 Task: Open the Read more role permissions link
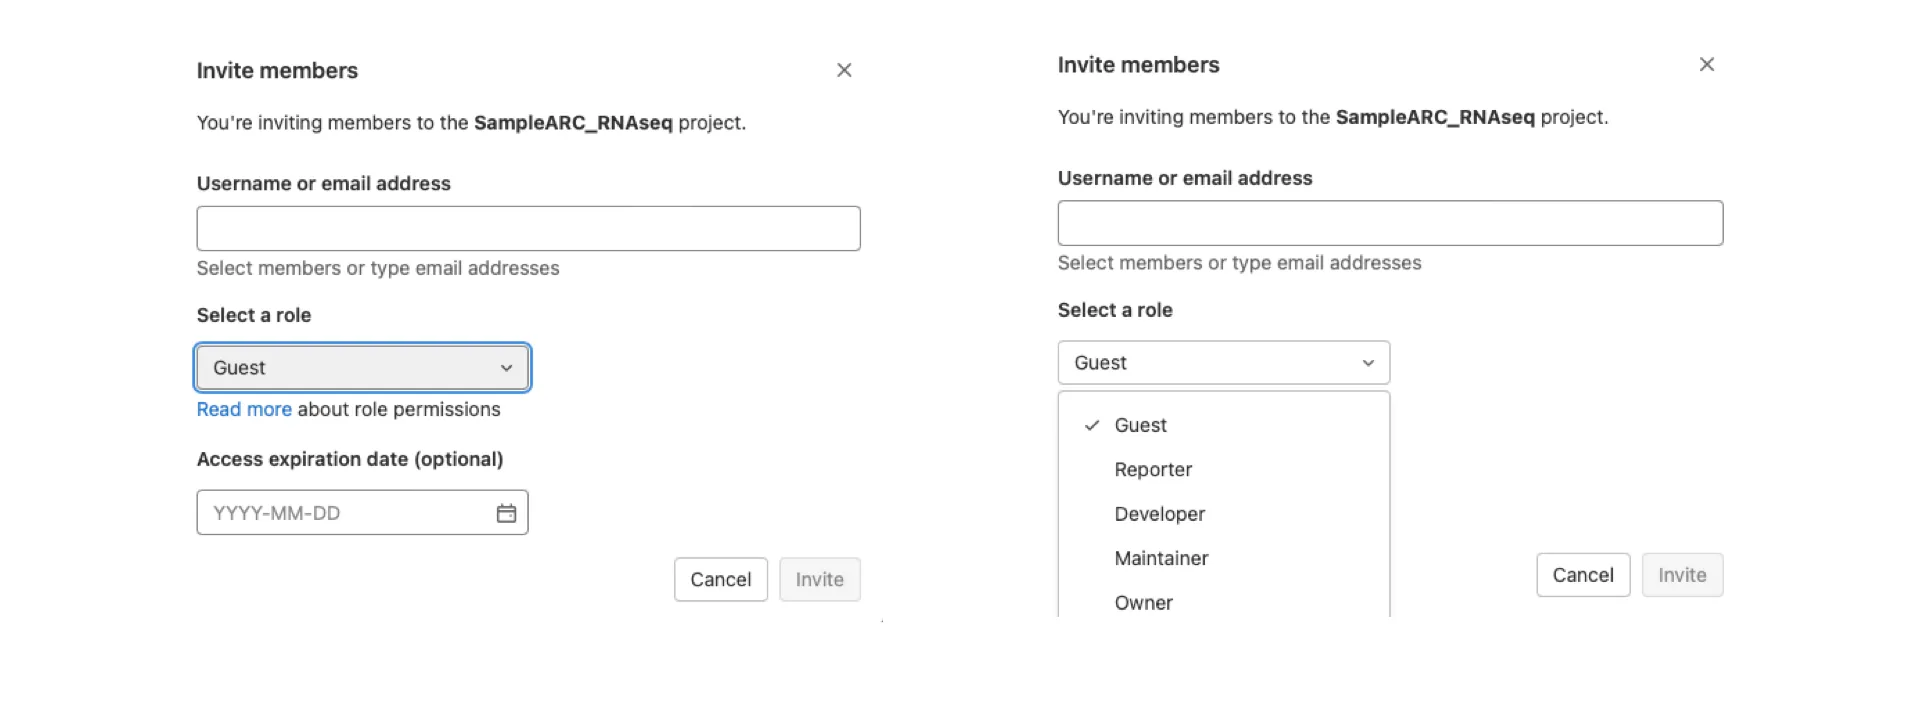[x=244, y=409]
